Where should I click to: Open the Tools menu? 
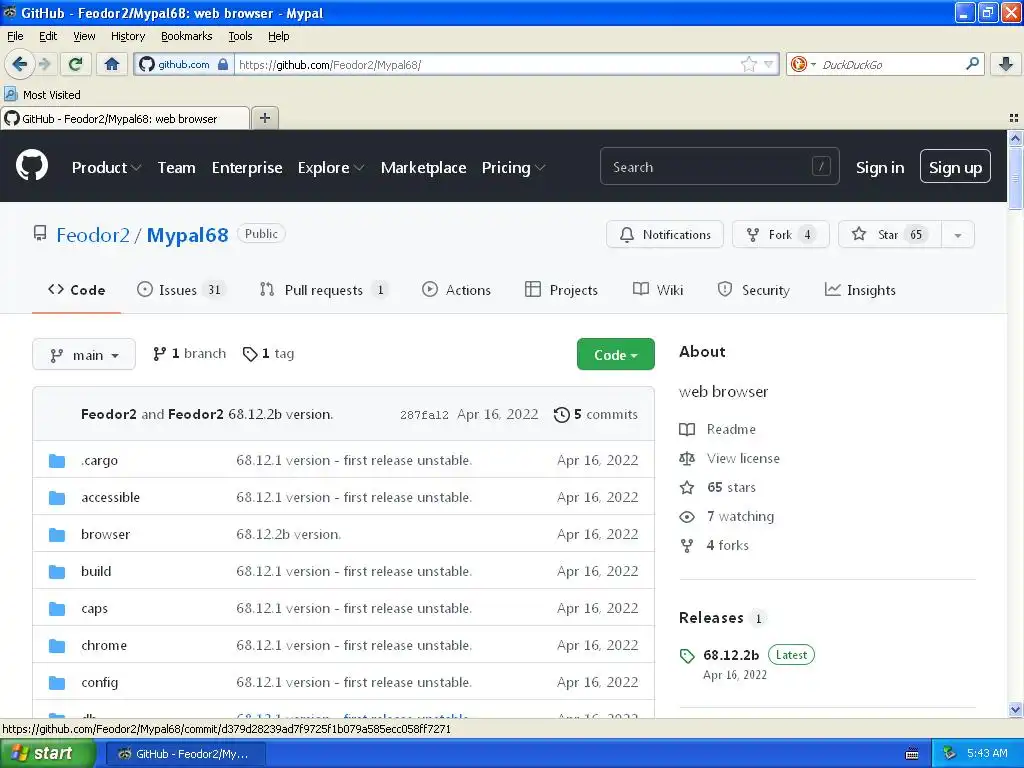[x=240, y=36]
